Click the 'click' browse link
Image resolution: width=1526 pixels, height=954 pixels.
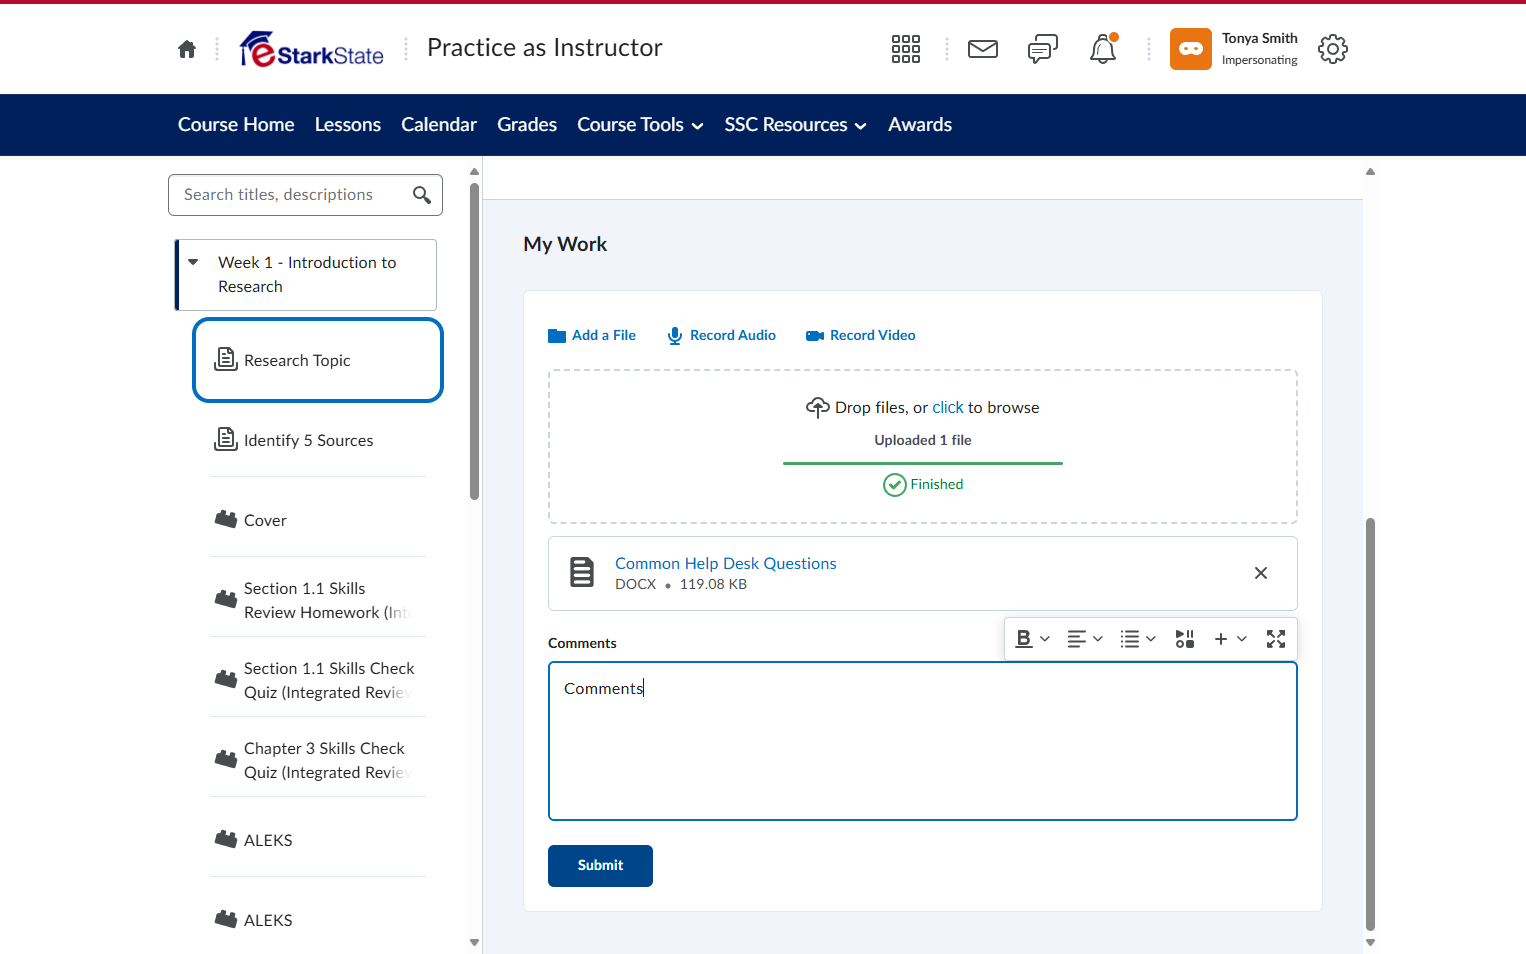tap(948, 408)
